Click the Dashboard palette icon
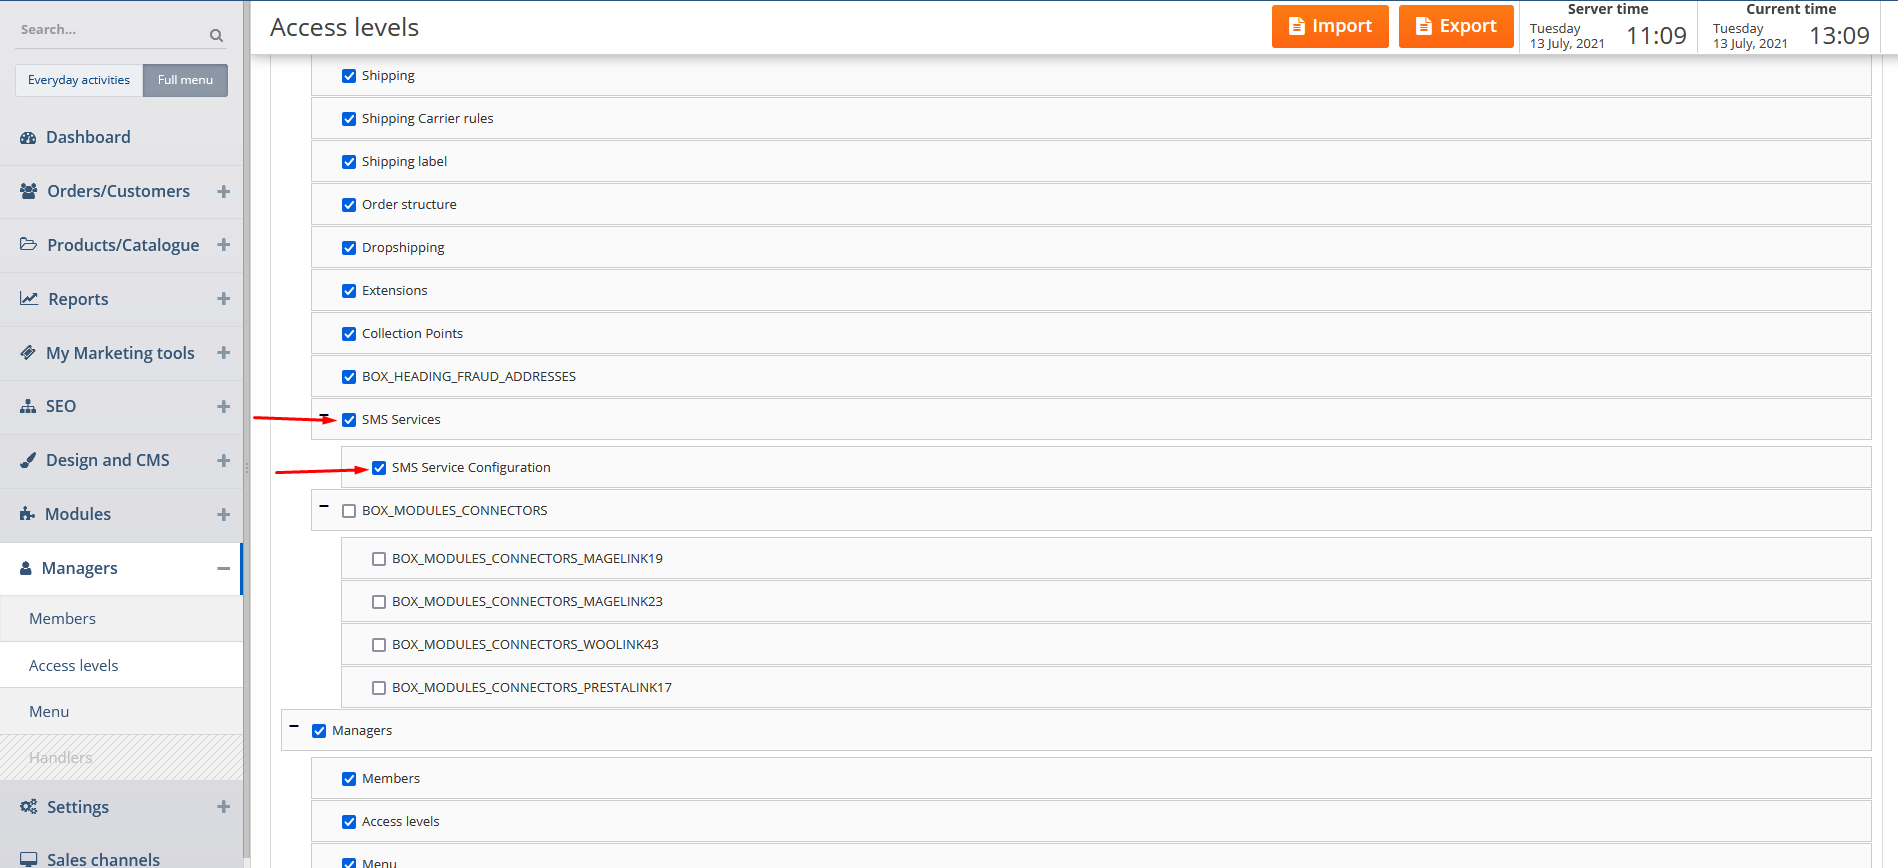The width and height of the screenshot is (1898, 868). pyautogui.click(x=28, y=138)
